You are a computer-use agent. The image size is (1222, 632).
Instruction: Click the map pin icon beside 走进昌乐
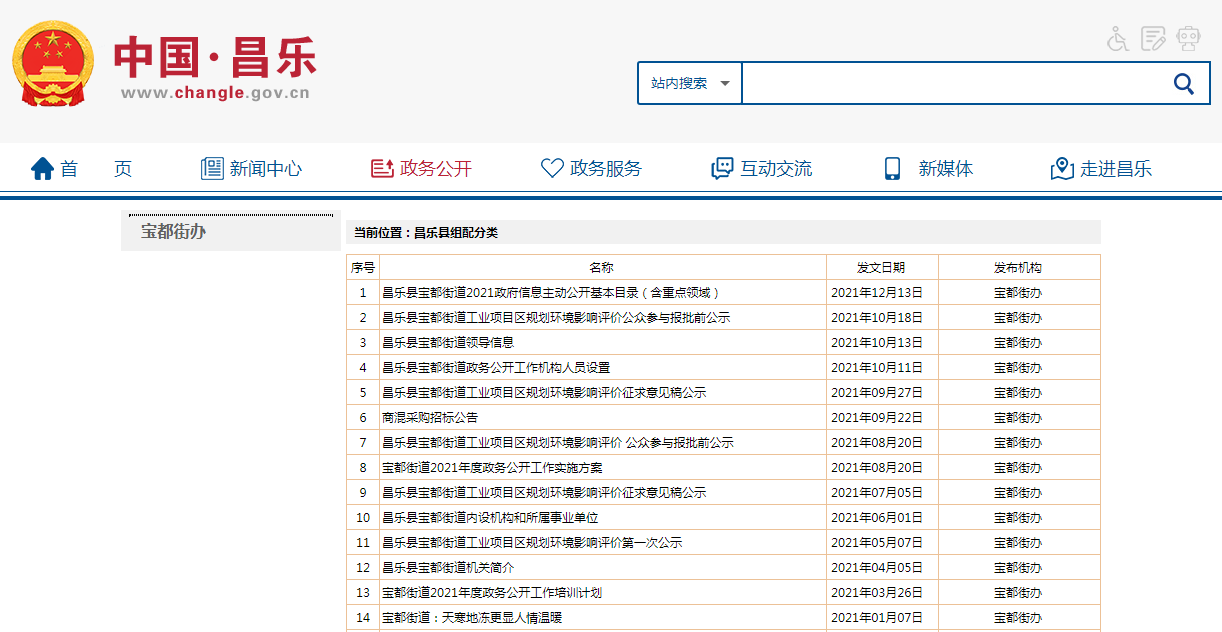coord(1062,169)
